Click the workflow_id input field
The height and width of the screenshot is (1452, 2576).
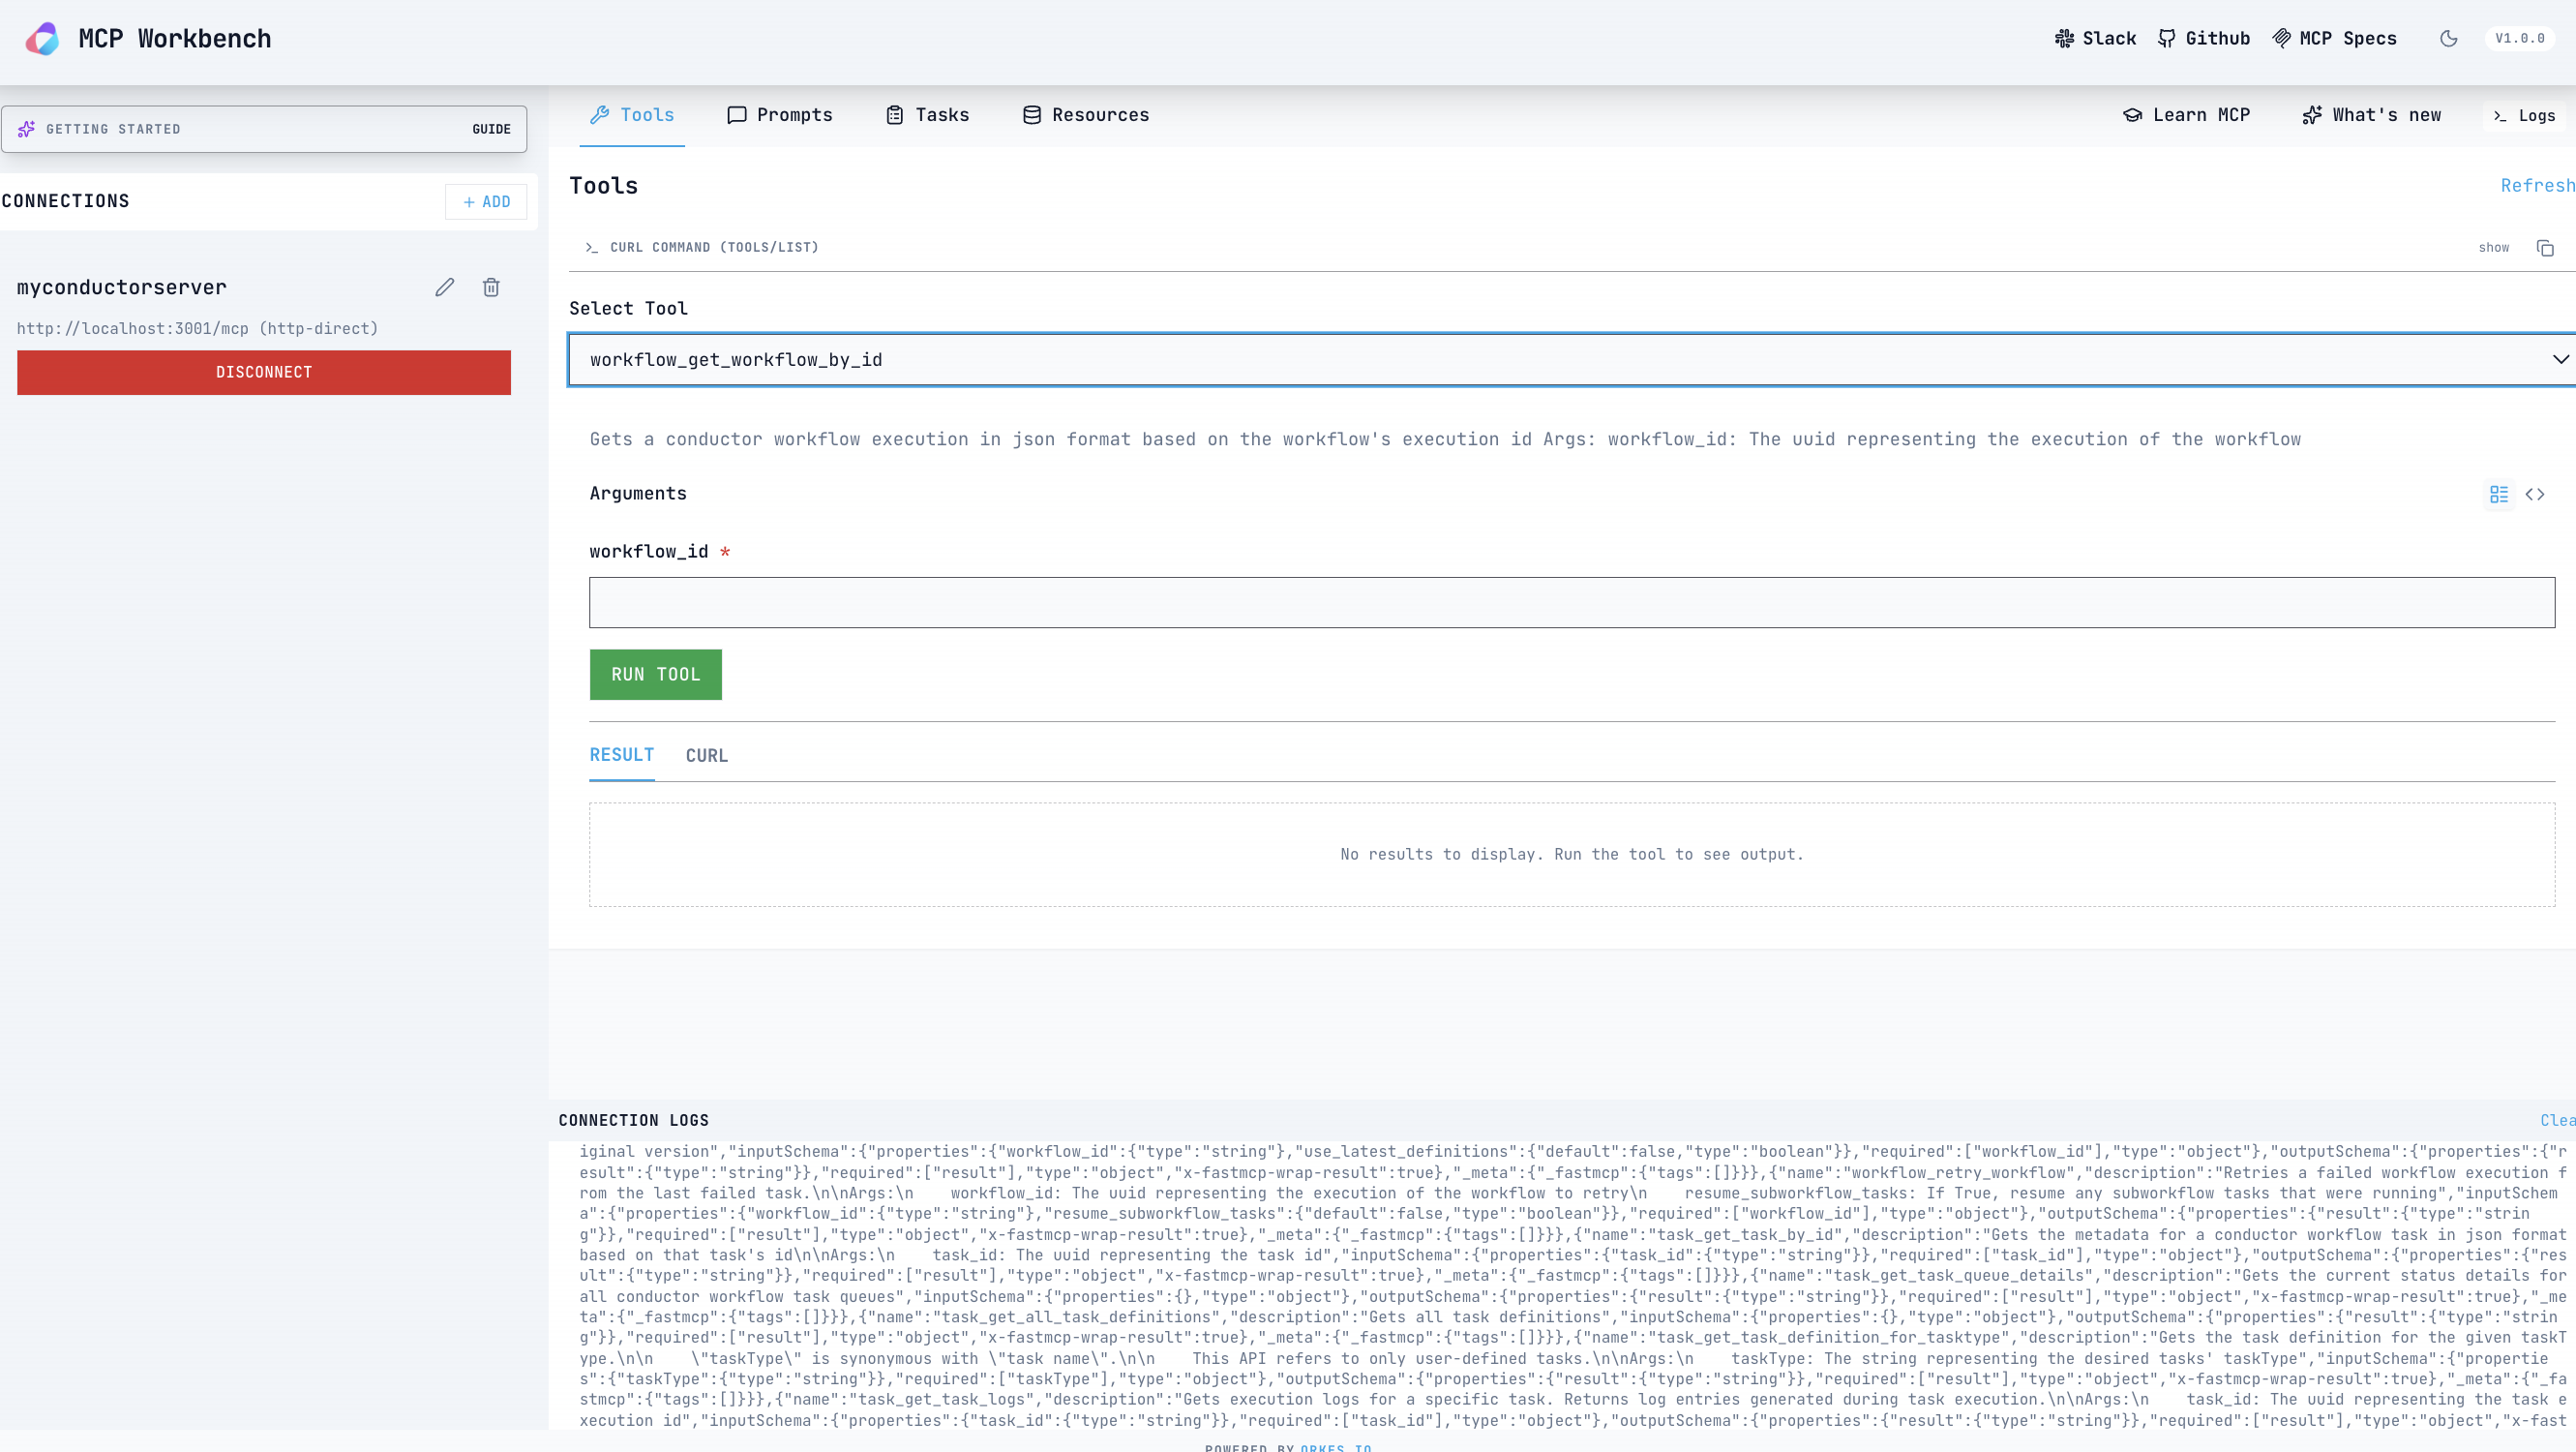tap(1571, 602)
